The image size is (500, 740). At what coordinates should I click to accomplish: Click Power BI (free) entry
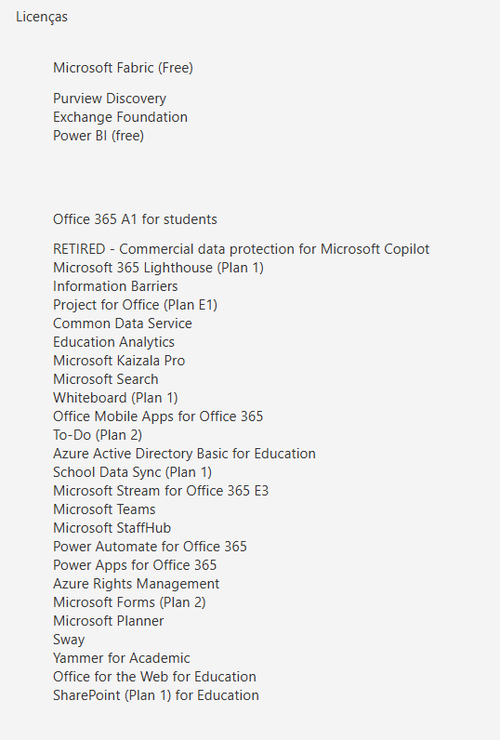98,136
